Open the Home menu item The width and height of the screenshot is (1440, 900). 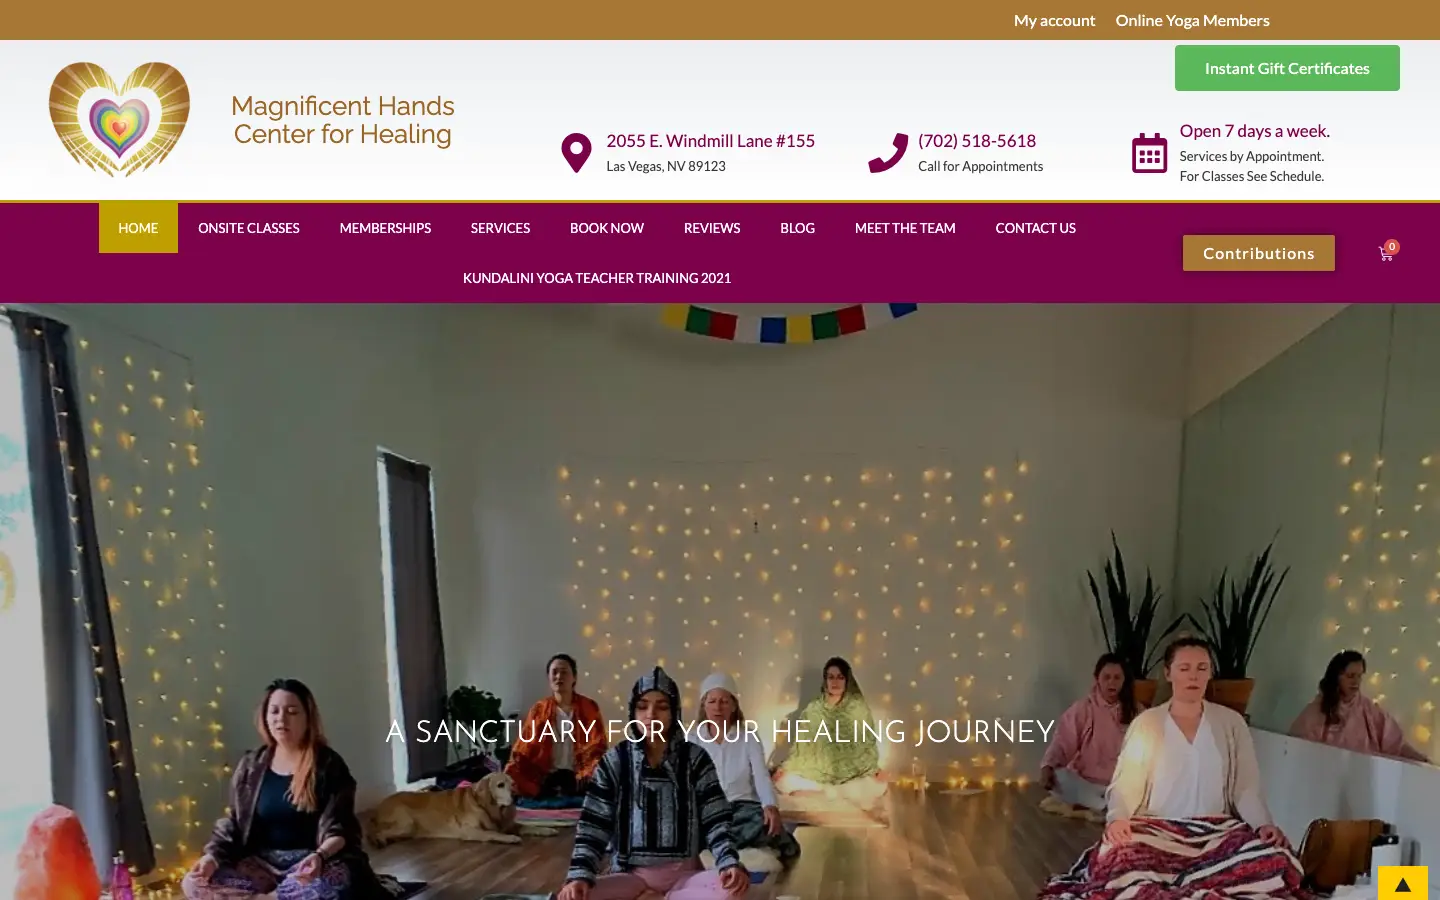point(138,228)
